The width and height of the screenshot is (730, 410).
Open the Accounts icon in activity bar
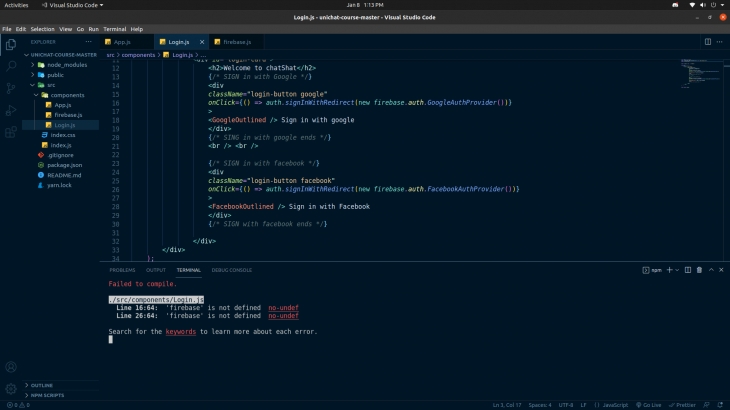pyautogui.click(x=11, y=367)
